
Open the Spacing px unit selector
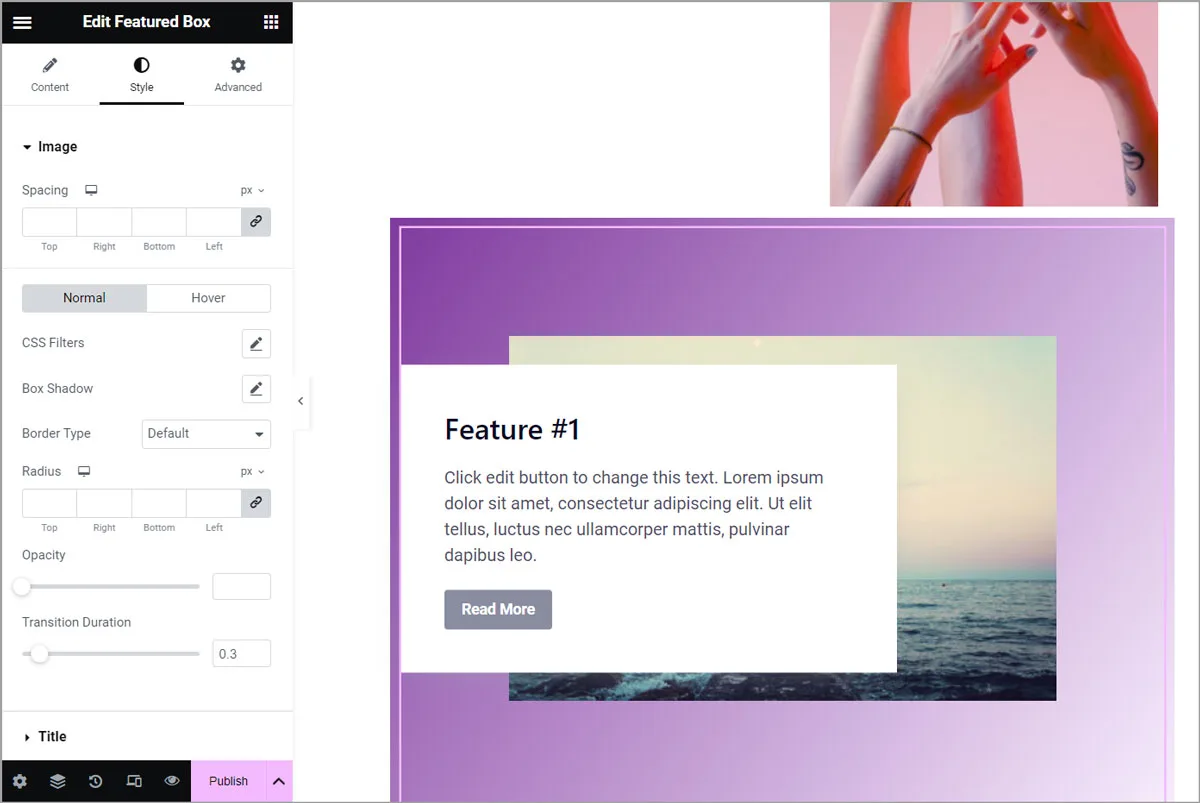[x=252, y=190]
